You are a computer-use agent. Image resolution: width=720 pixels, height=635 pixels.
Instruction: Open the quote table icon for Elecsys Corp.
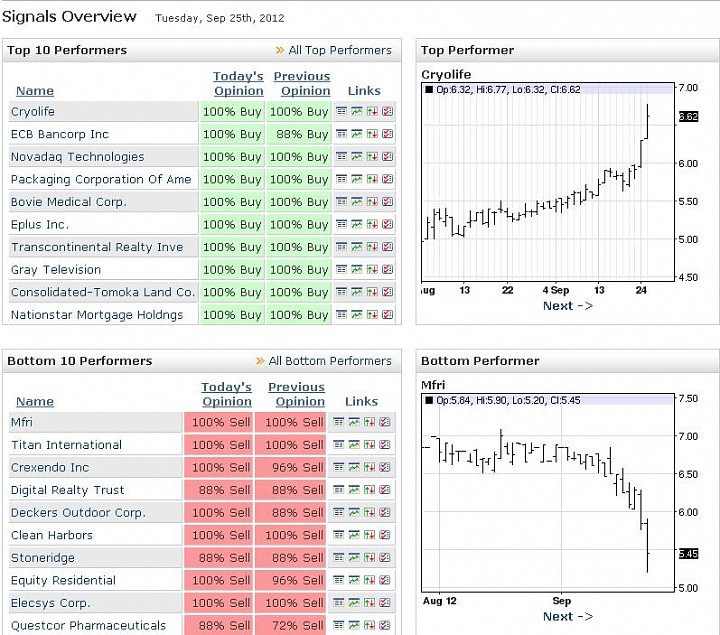click(338, 602)
